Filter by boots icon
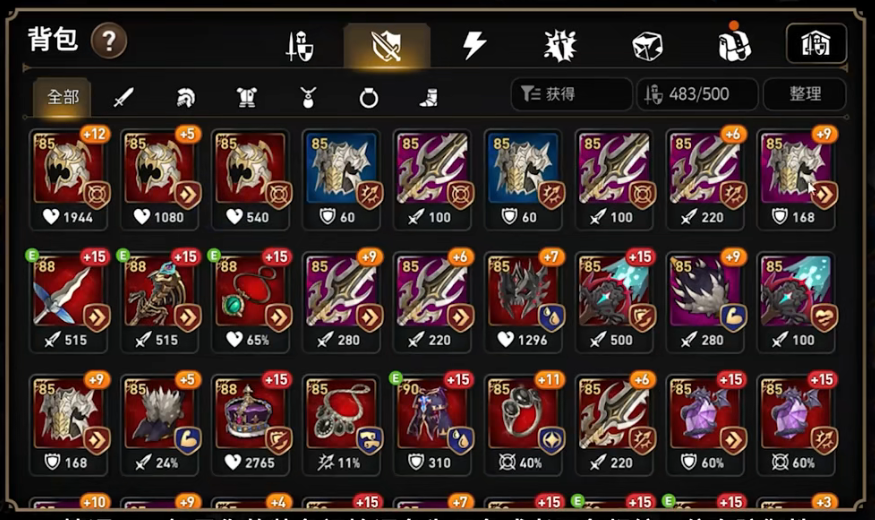Viewport: 875px width, 520px height. tap(429, 98)
